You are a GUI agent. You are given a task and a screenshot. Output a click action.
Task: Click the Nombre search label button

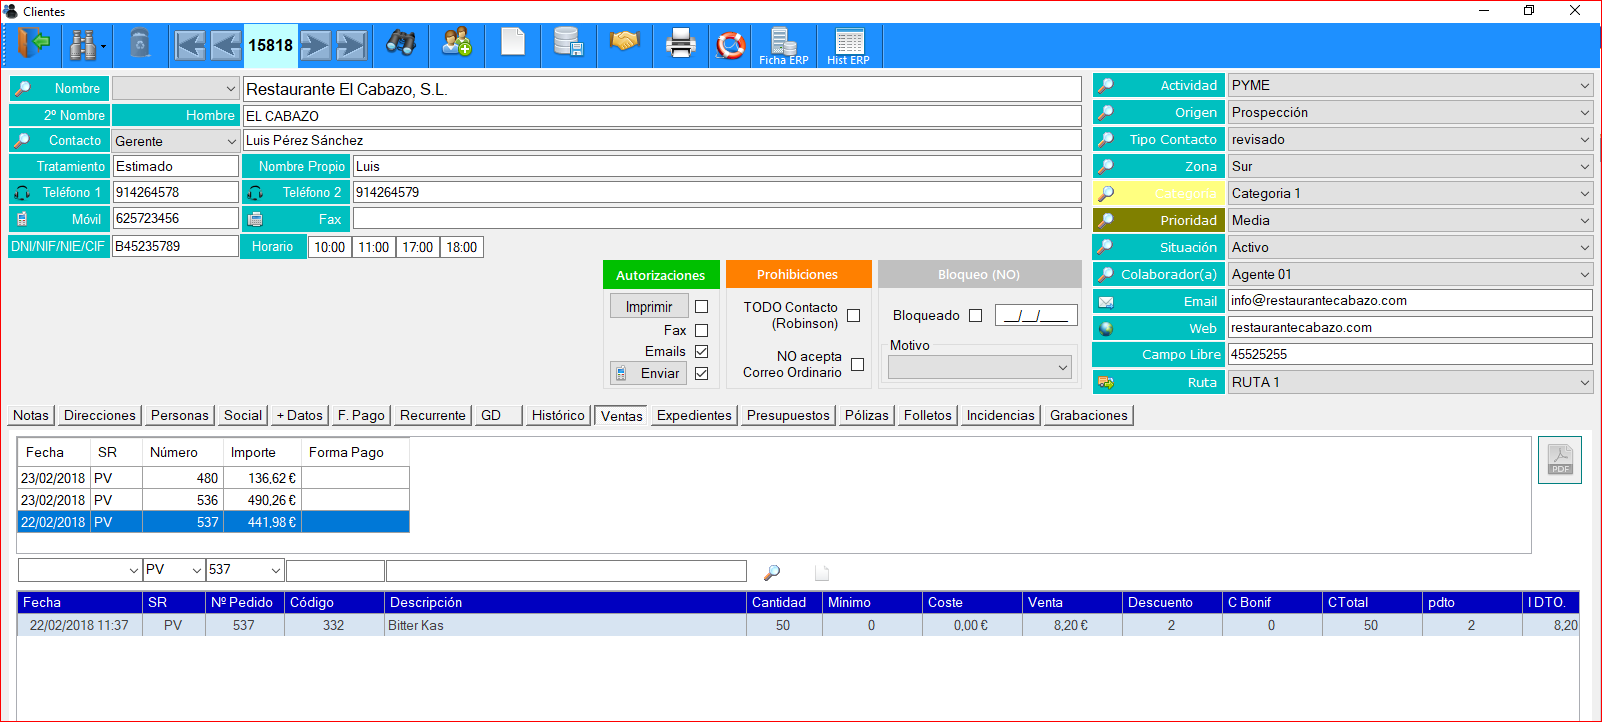[60, 88]
